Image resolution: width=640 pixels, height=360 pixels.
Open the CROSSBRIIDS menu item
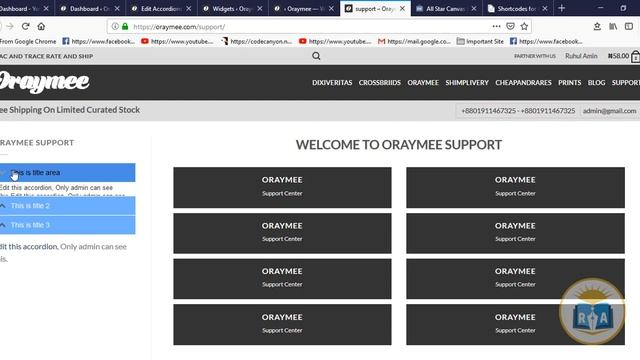[x=380, y=82]
